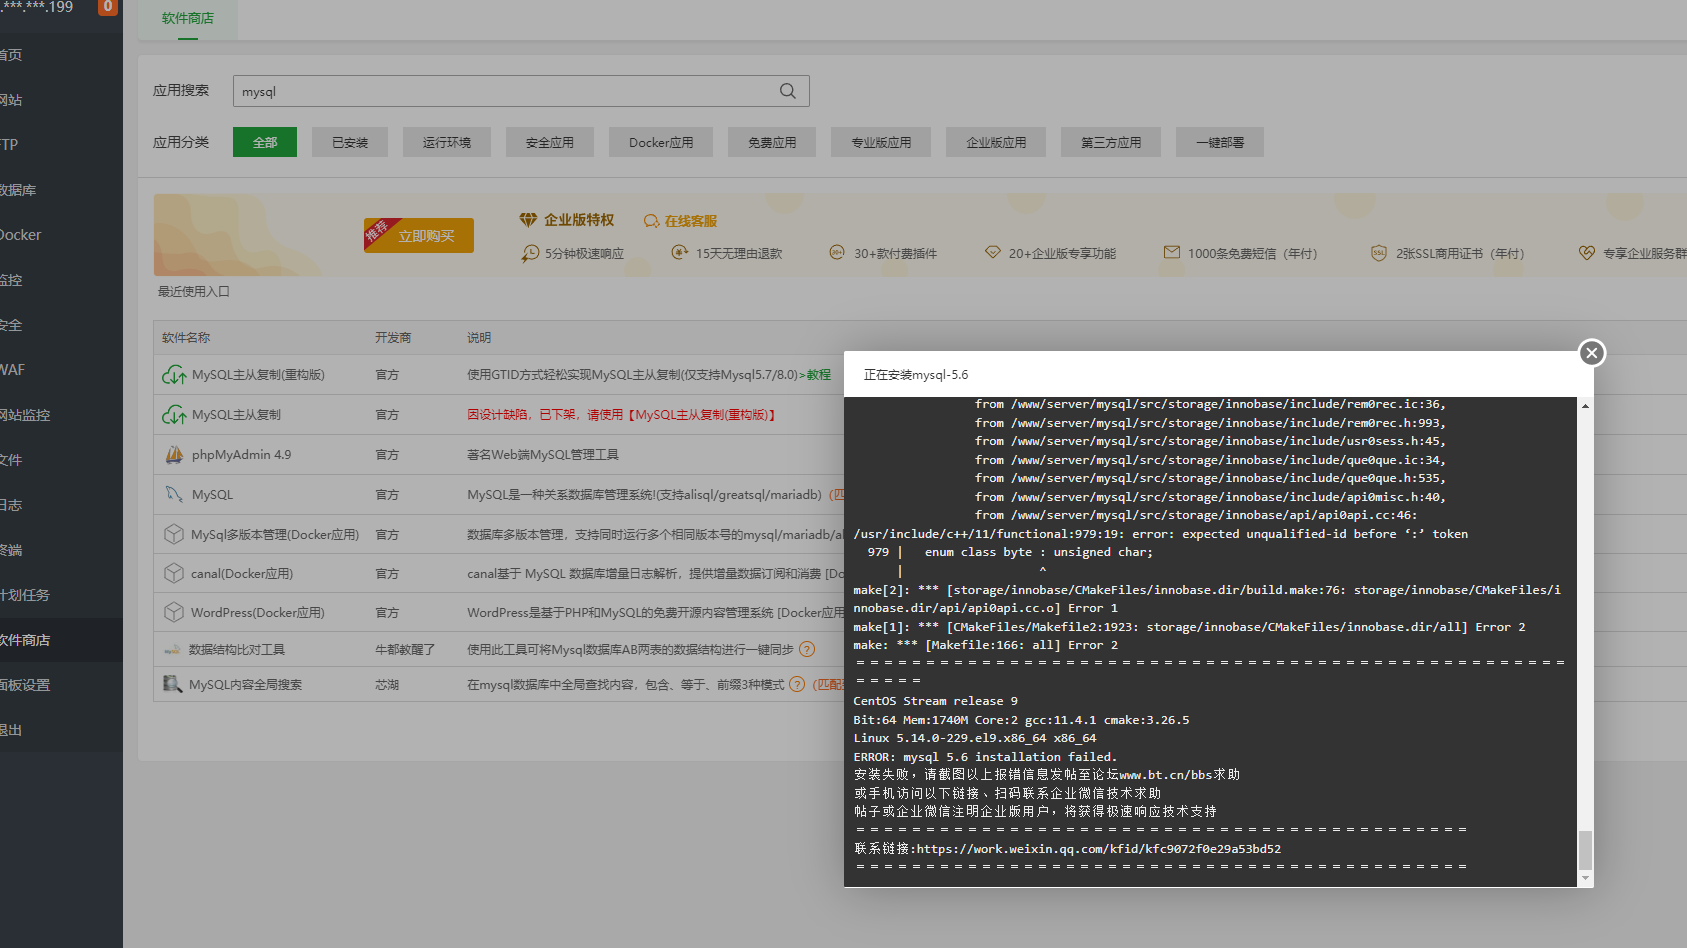This screenshot has width=1687, height=948.
Task: Click the 专享企业服务群 icon
Action: (x=1587, y=253)
